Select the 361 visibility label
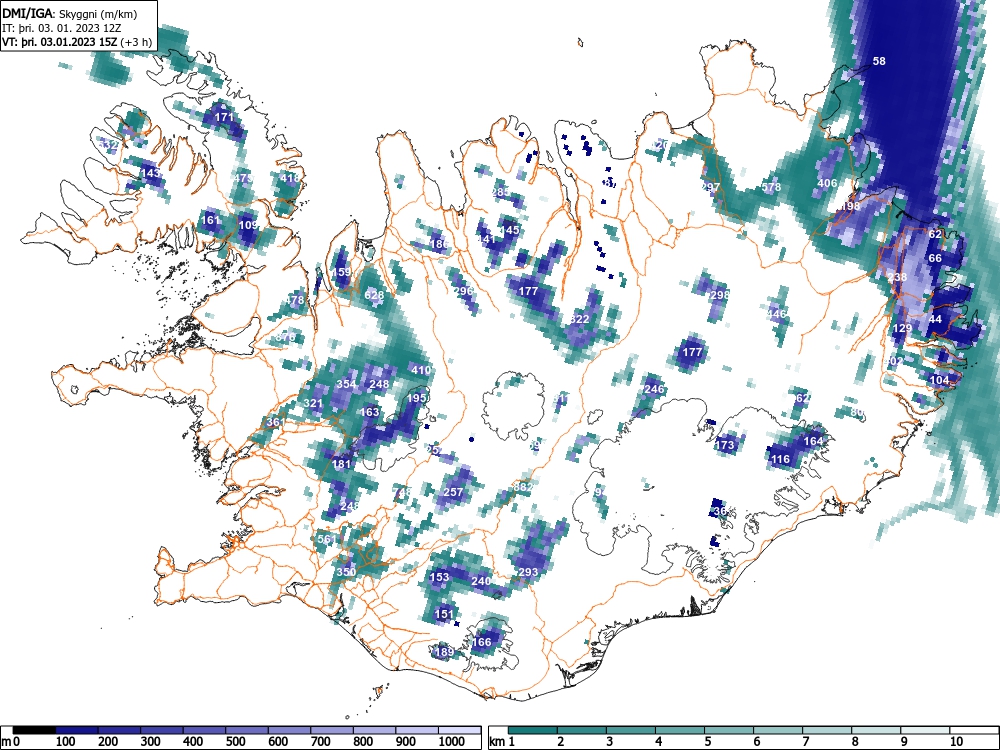 point(276,422)
